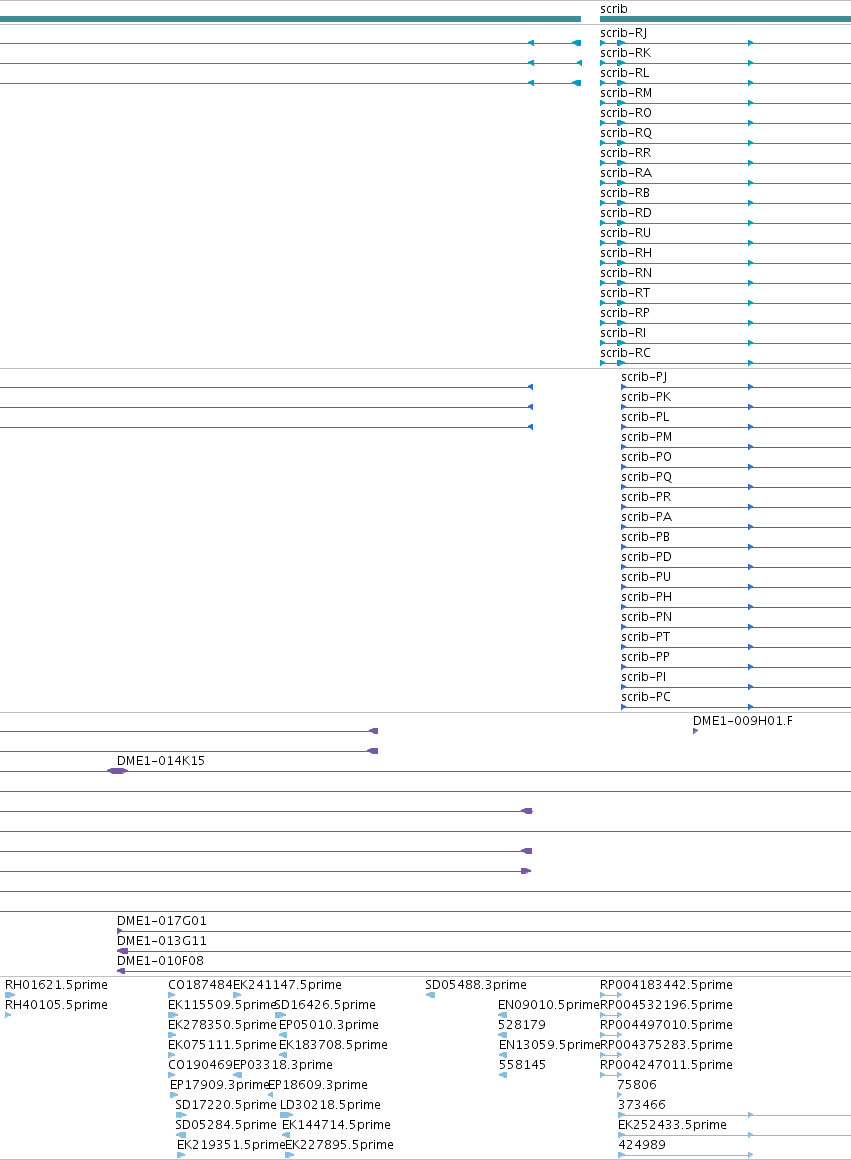
Task: Open the scrib-PK protein entry
Action: click(646, 397)
